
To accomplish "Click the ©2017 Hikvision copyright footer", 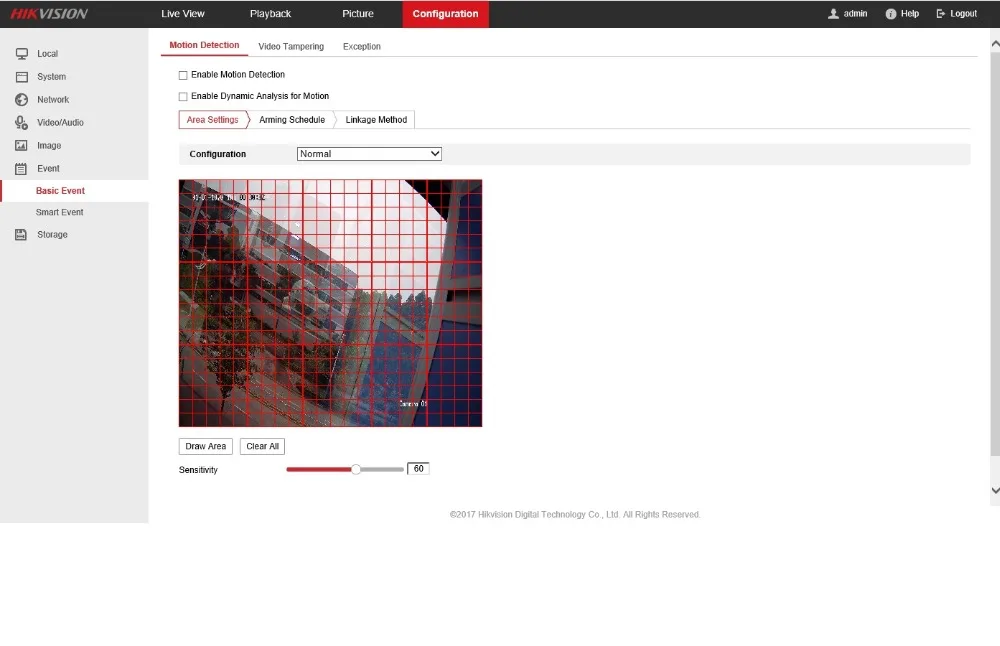I will coord(575,515).
